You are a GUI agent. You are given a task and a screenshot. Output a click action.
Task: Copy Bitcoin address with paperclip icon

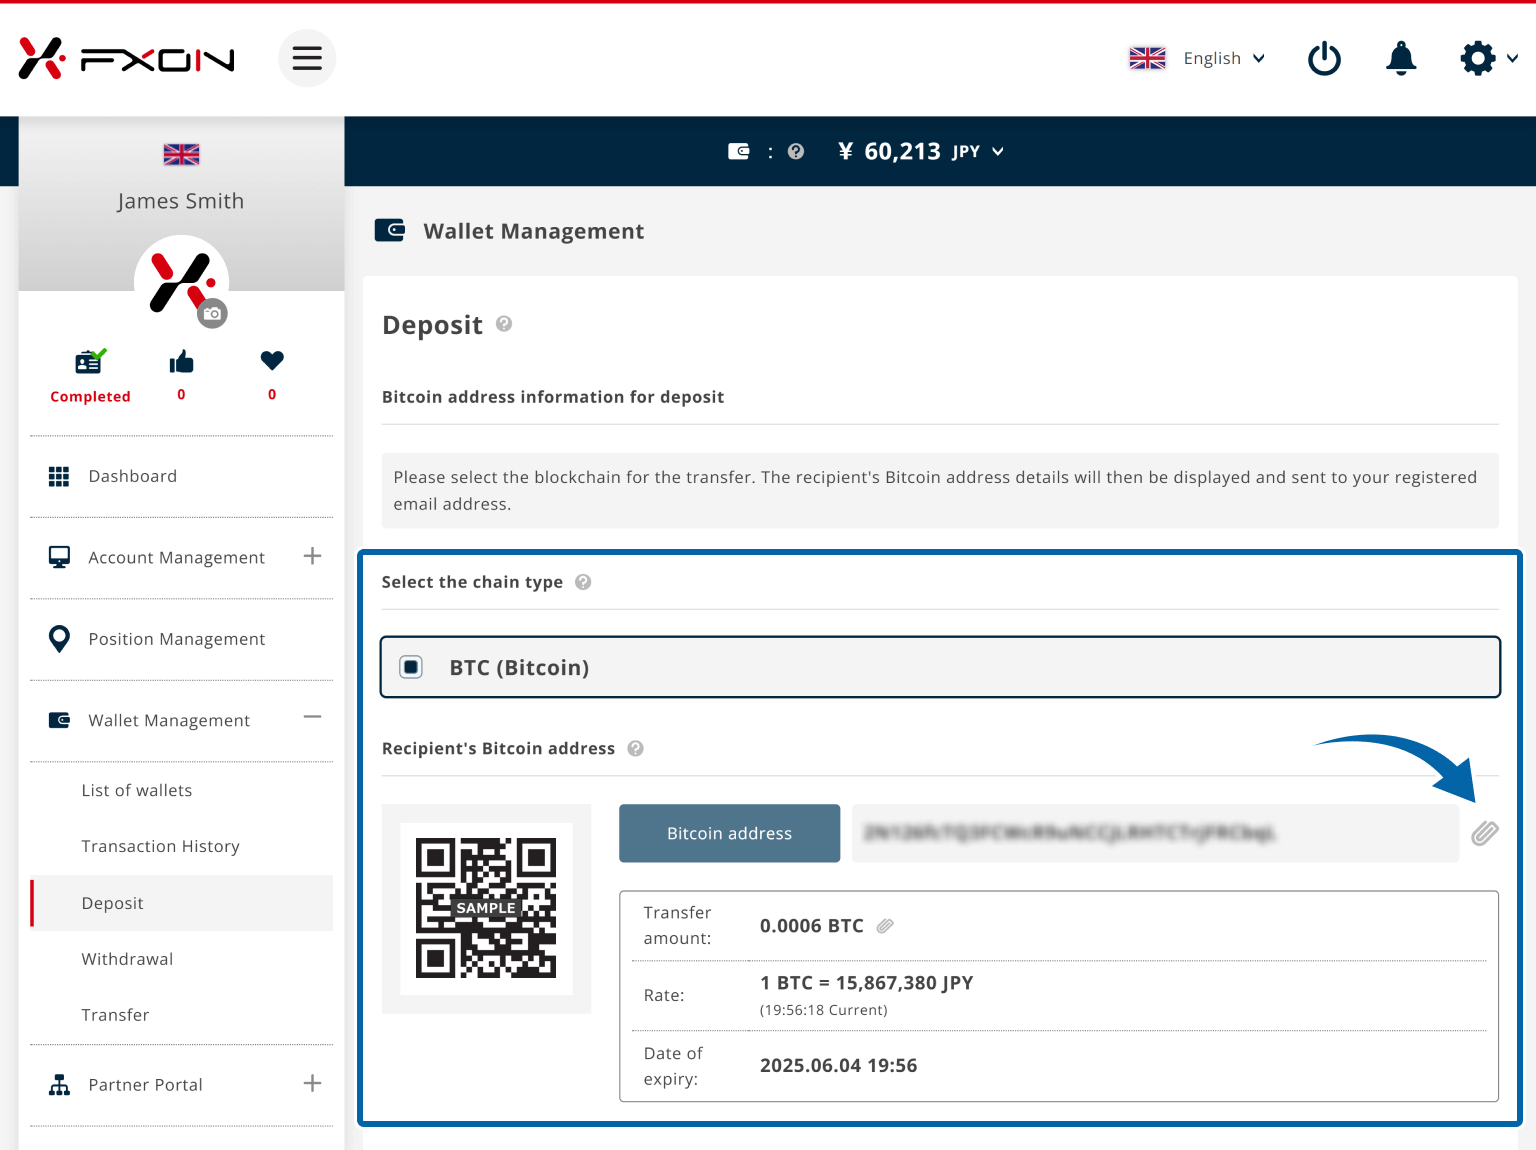[1485, 833]
